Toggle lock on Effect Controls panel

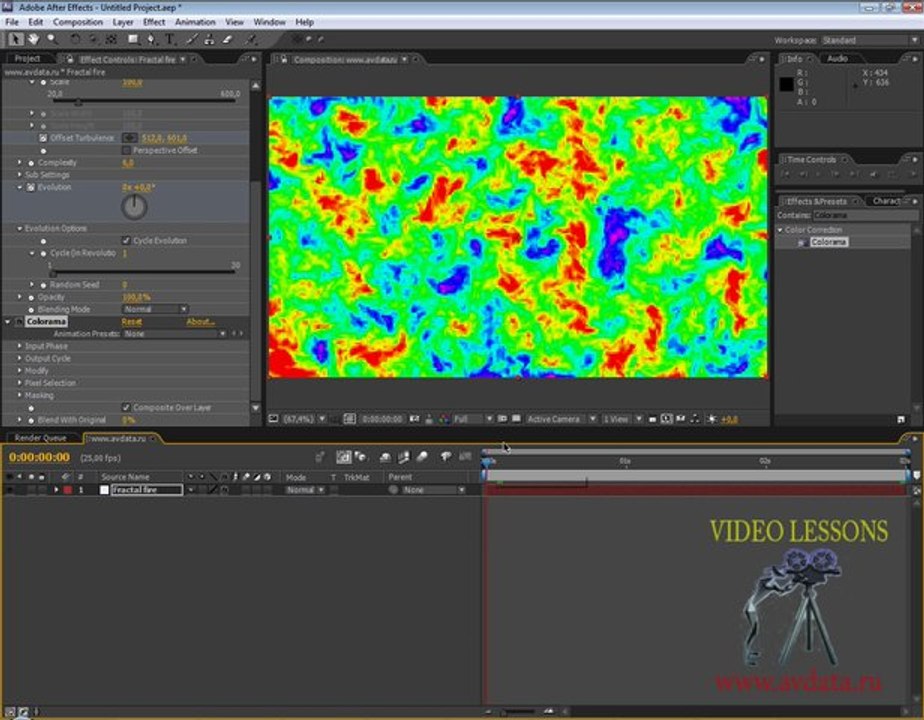tap(70, 59)
